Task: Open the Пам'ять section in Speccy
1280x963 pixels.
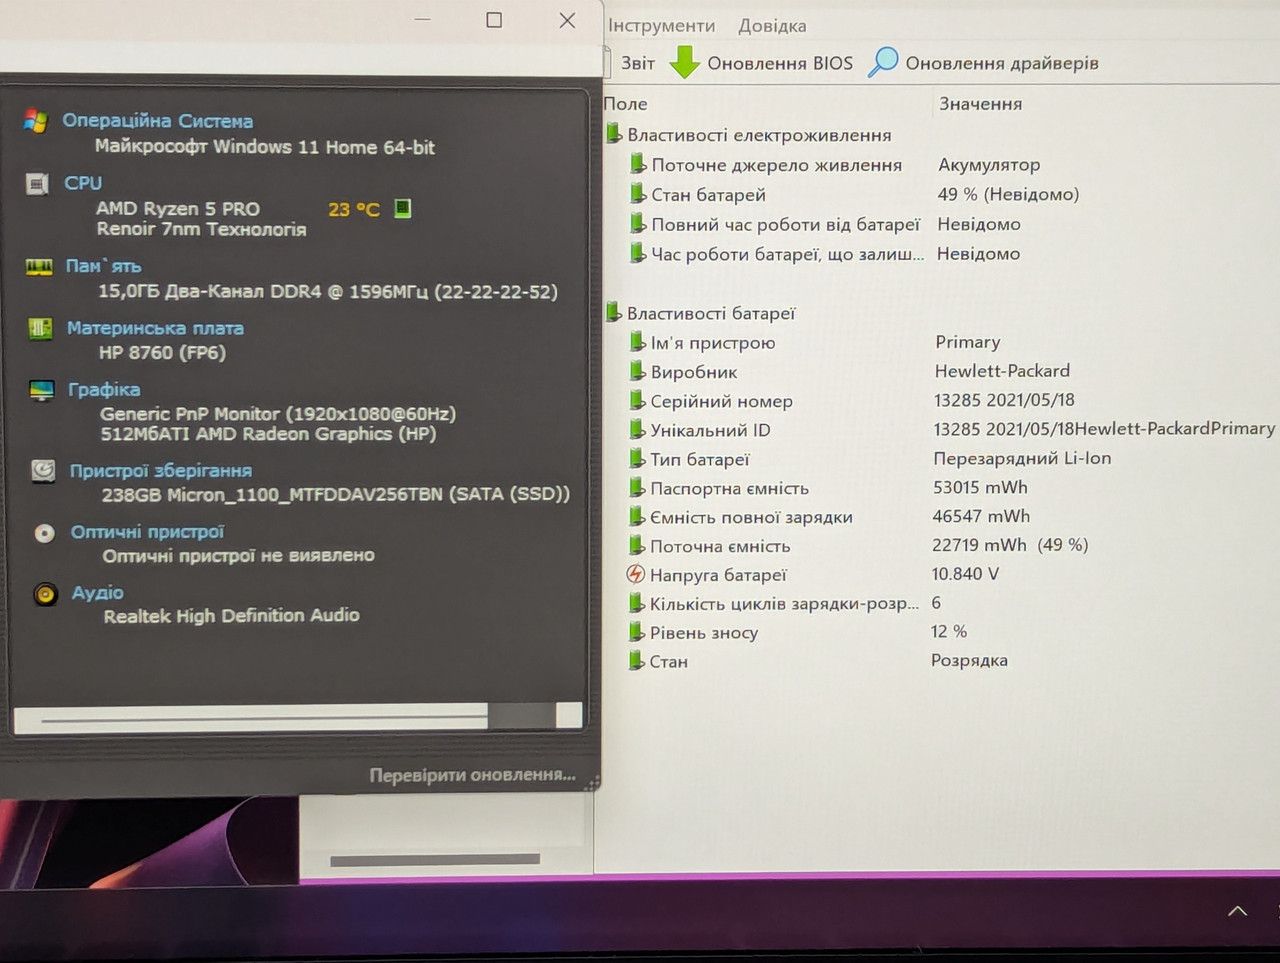Action: pos(104,266)
